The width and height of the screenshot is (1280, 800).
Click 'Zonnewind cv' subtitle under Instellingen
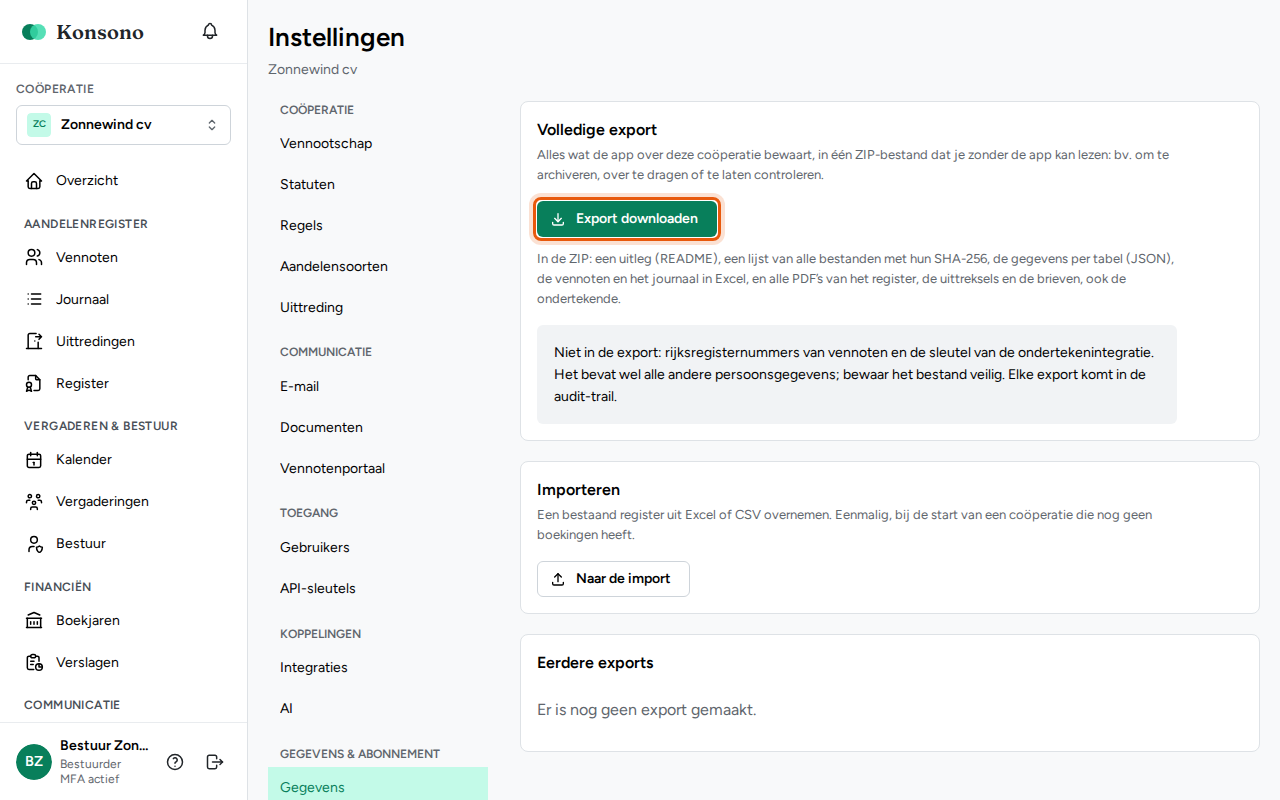tap(313, 70)
